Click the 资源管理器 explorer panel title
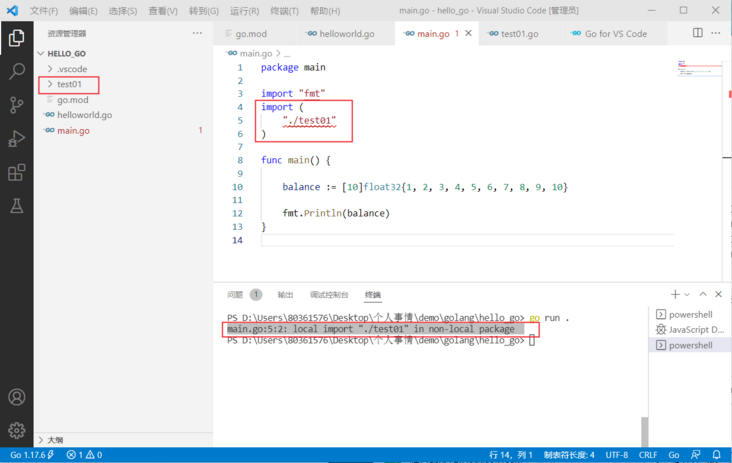Image resolution: width=732 pixels, height=463 pixels. coord(67,34)
